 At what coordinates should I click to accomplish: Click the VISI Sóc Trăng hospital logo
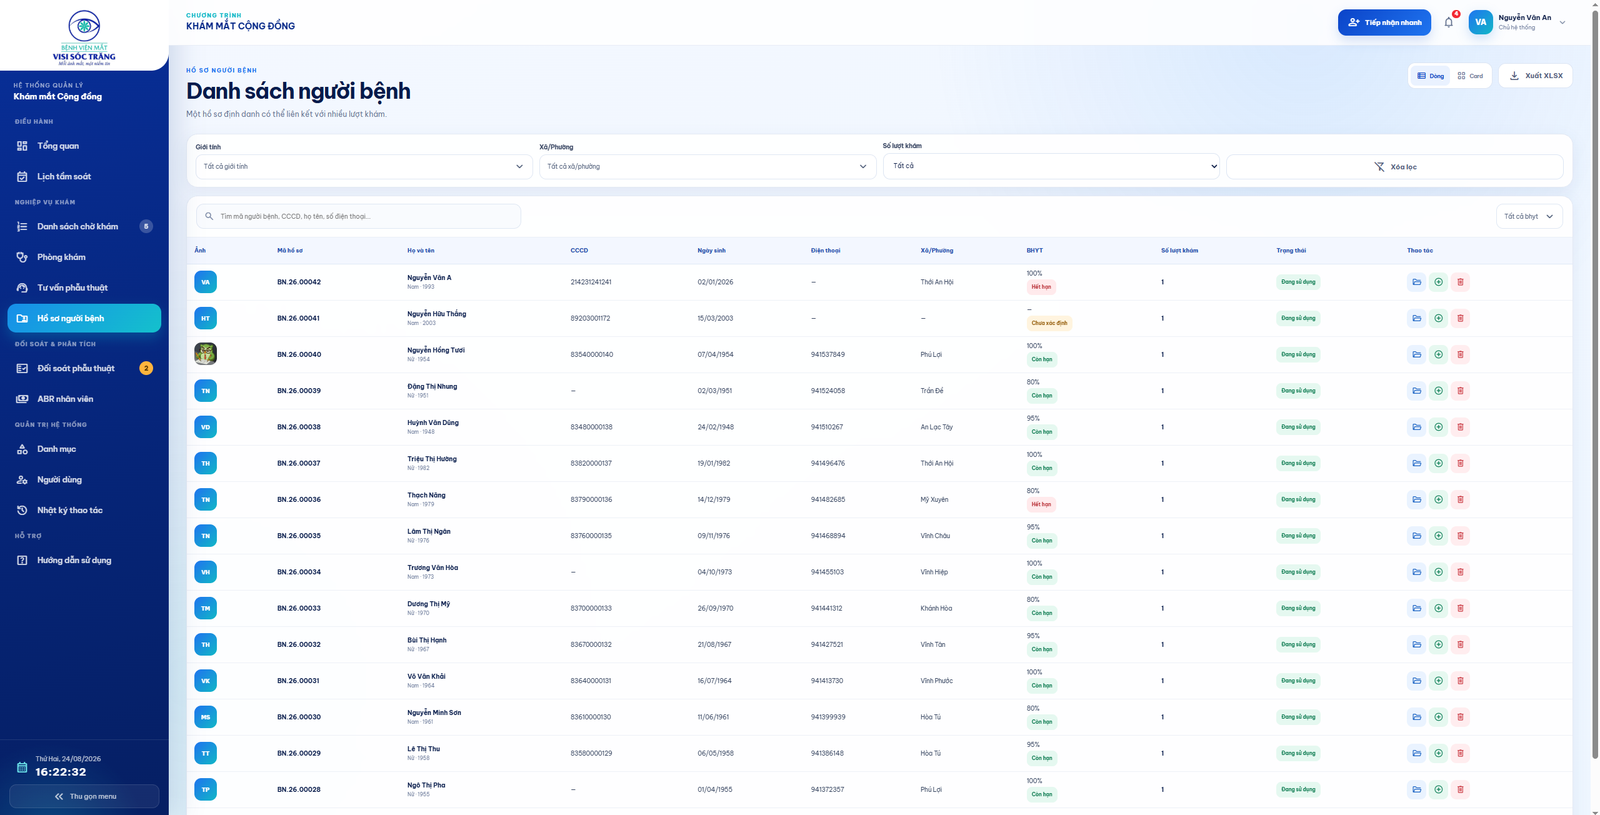tap(84, 37)
